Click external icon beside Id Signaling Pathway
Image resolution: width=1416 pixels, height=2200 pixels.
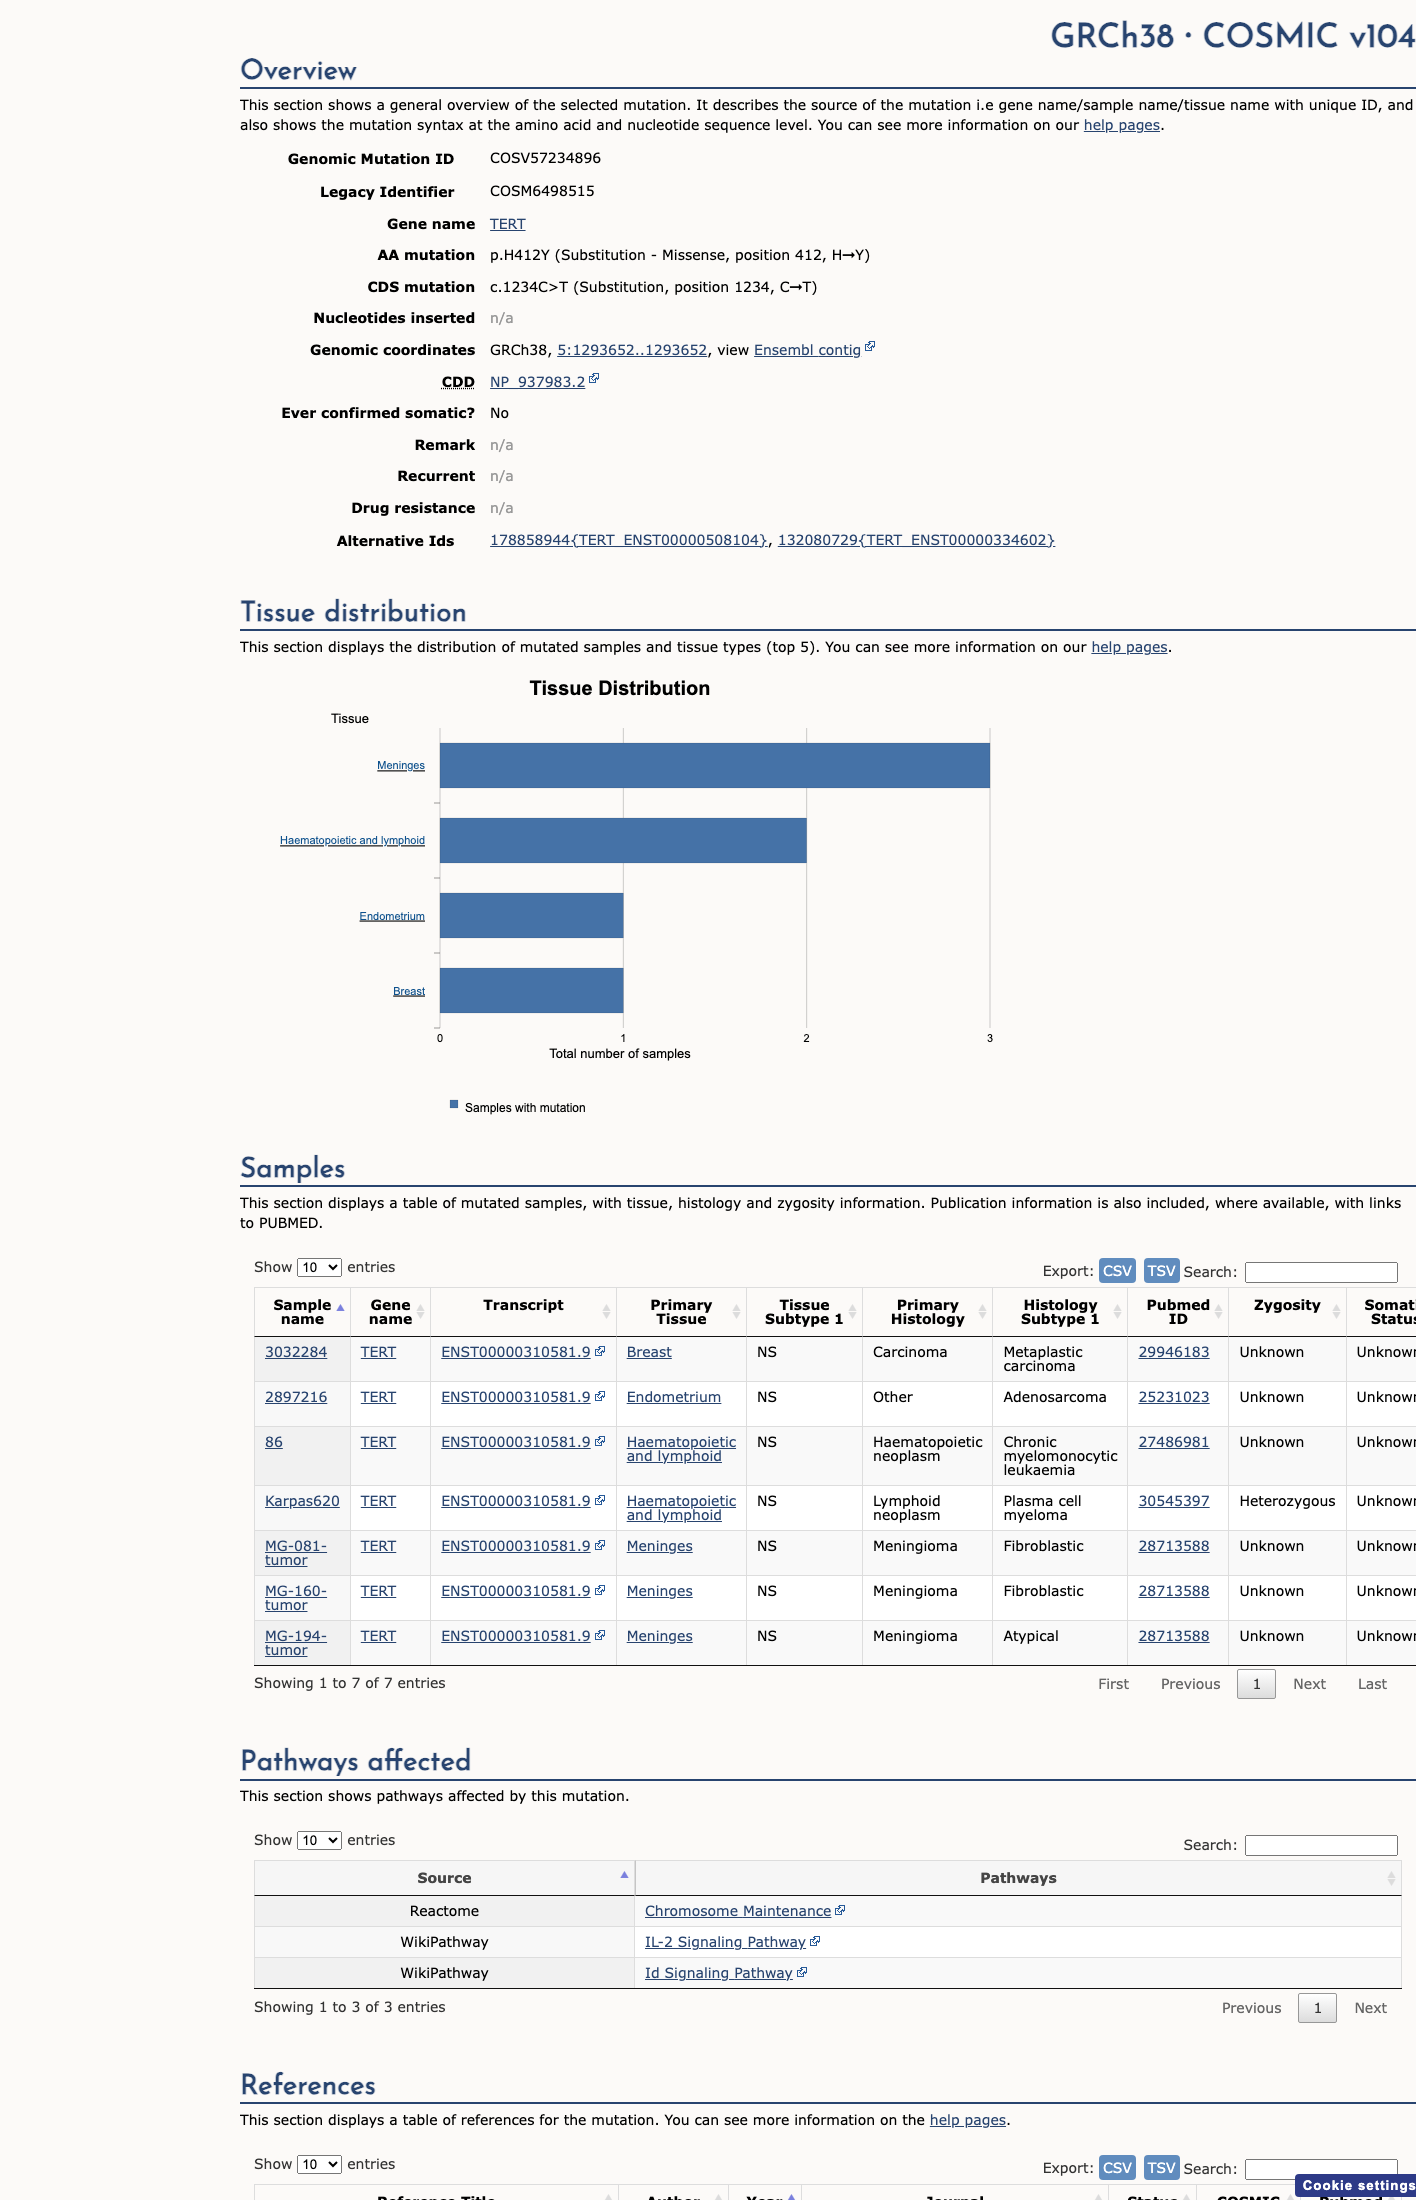point(802,1972)
